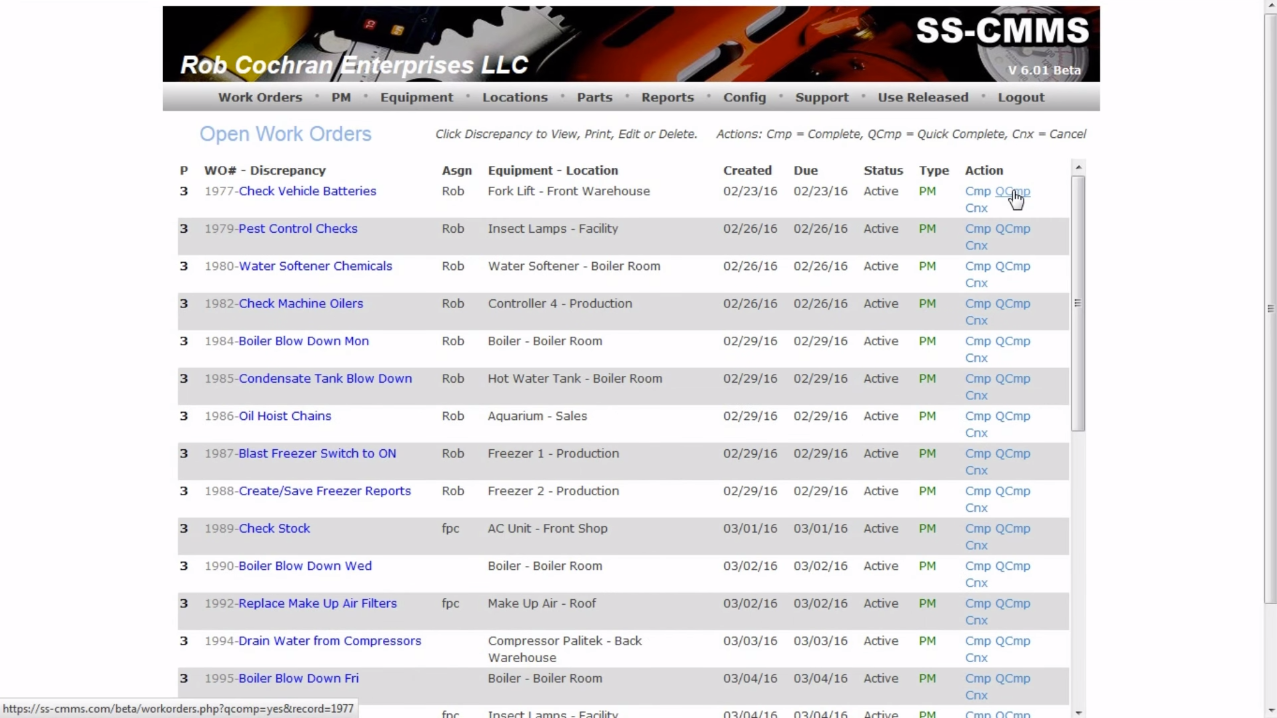Open the Work Orders menu
The height and width of the screenshot is (718, 1277).
tap(260, 97)
